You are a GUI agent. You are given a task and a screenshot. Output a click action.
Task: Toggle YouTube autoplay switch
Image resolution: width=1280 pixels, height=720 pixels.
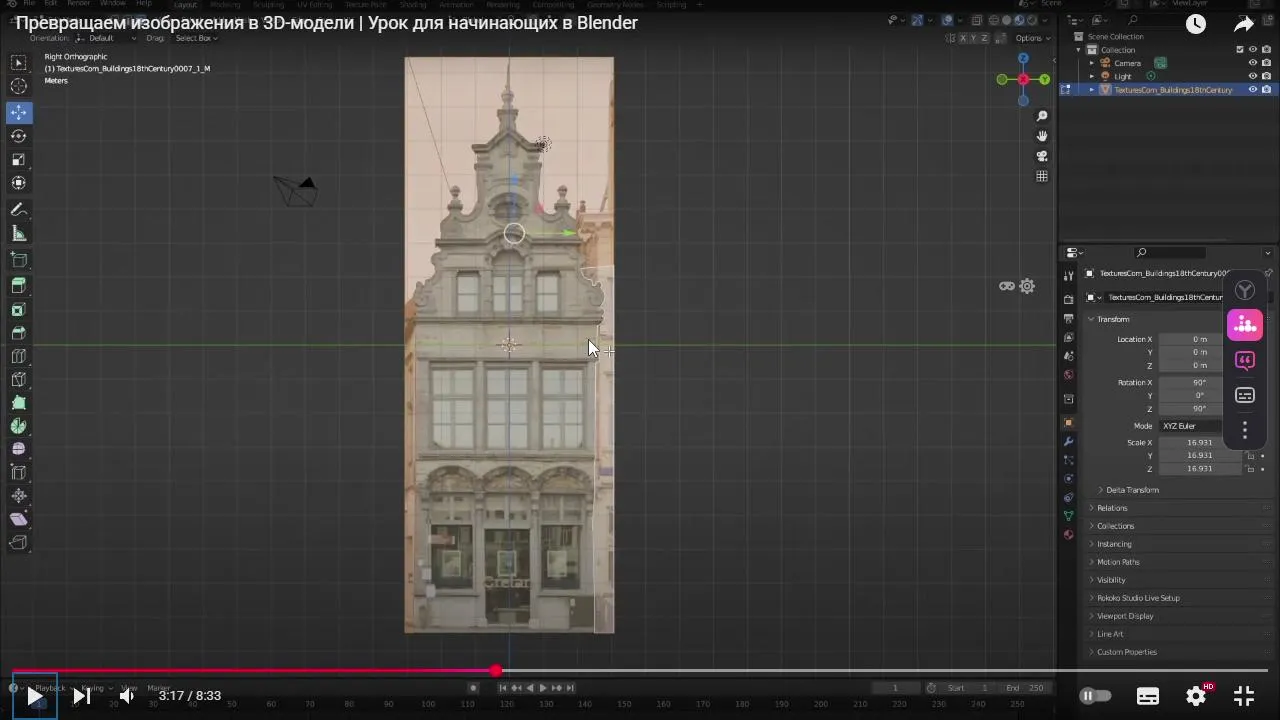(1096, 696)
